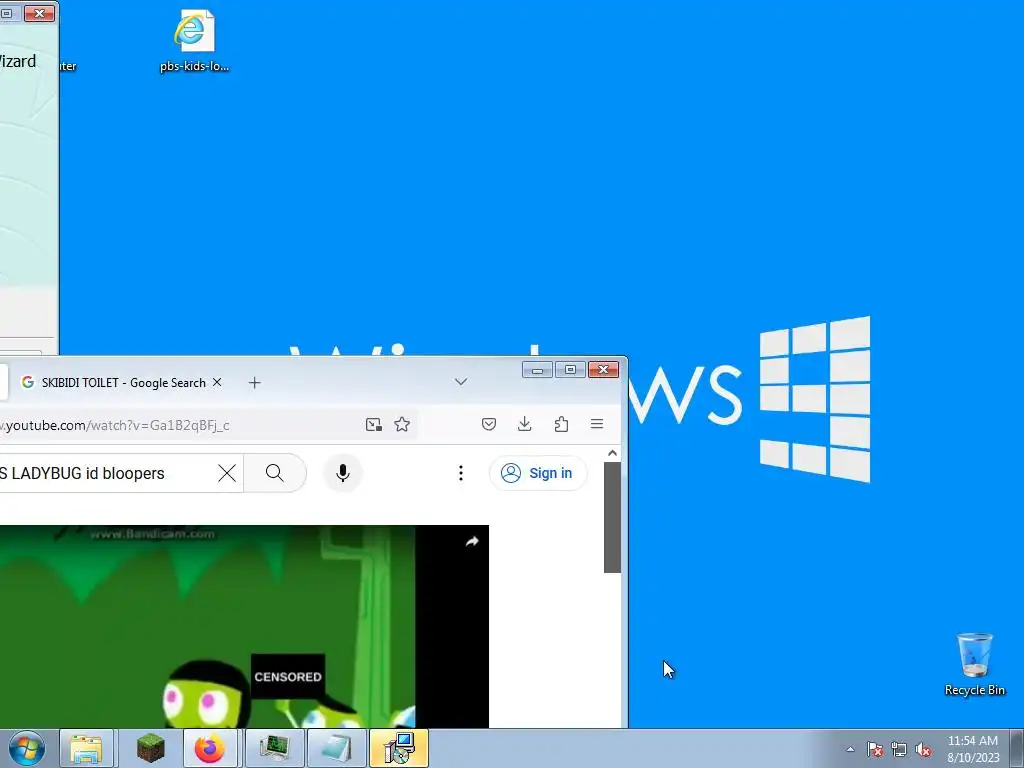Click the YouTube search magnifier button
1024x768 pixels.
point(275,473)
